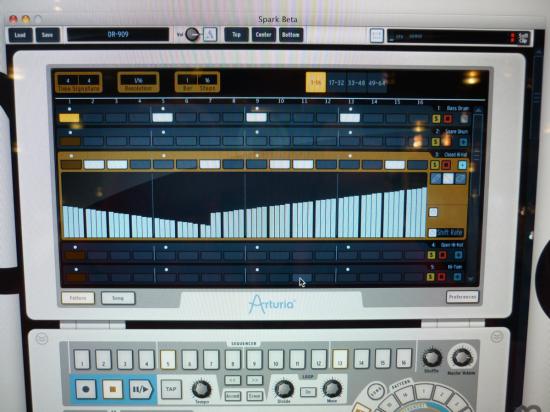Expand the Open Hi-Hat track

[x=458, y=255]
